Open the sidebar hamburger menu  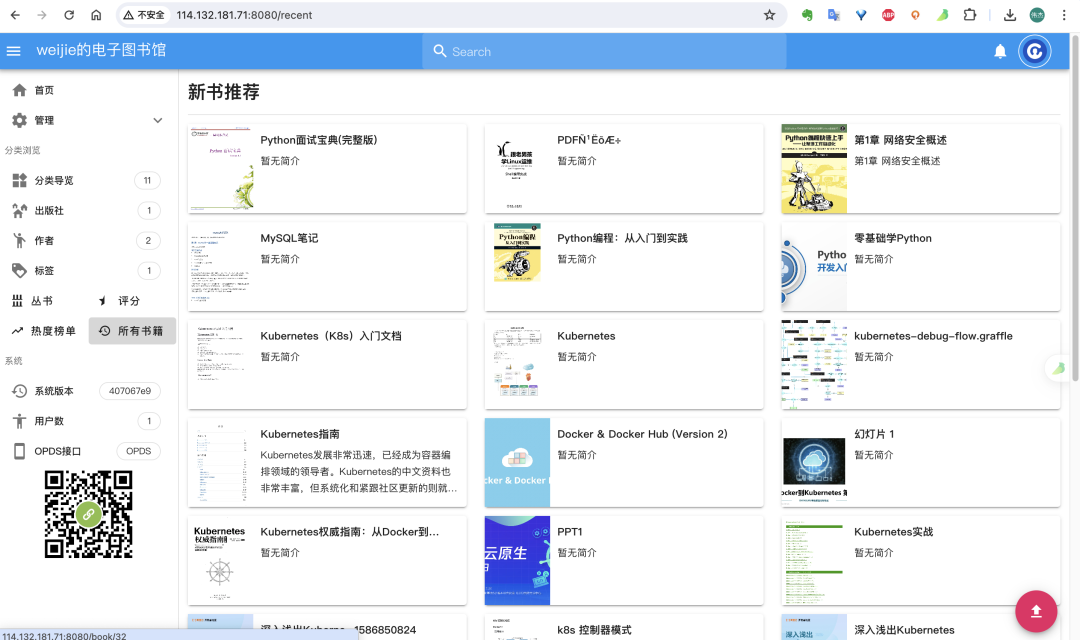pos(13,51)
